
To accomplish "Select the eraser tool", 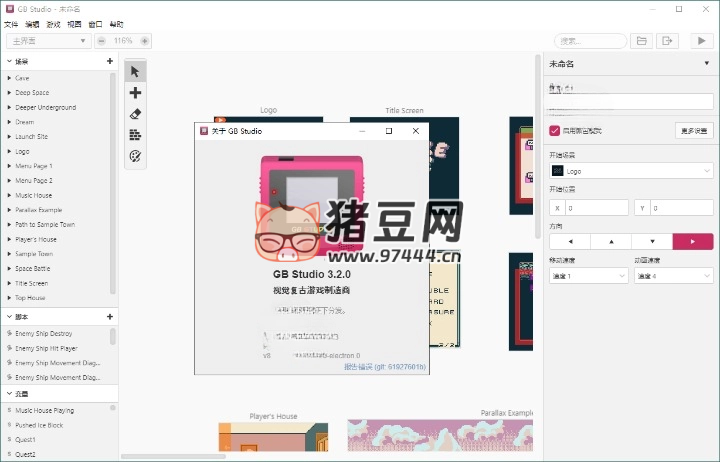I will click(x=135, y=114).
